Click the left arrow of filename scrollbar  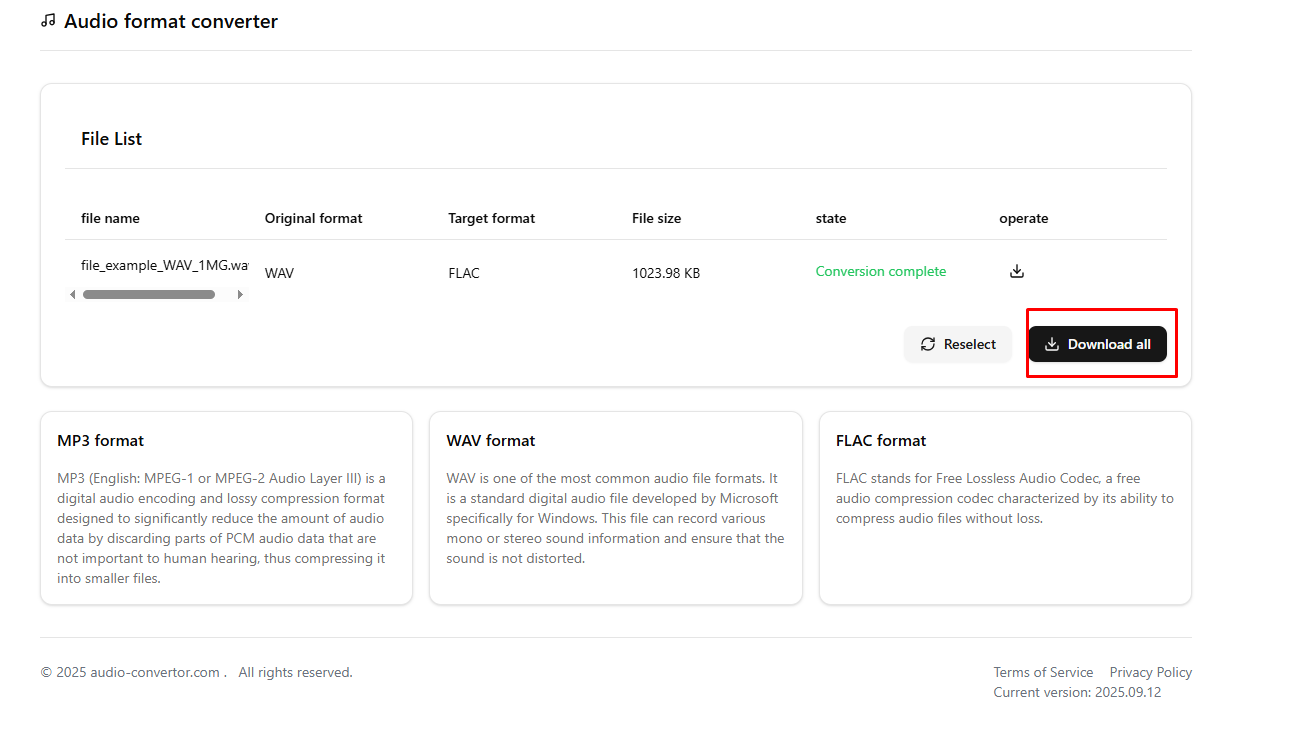pyautogui.click(x=72, y=295)
